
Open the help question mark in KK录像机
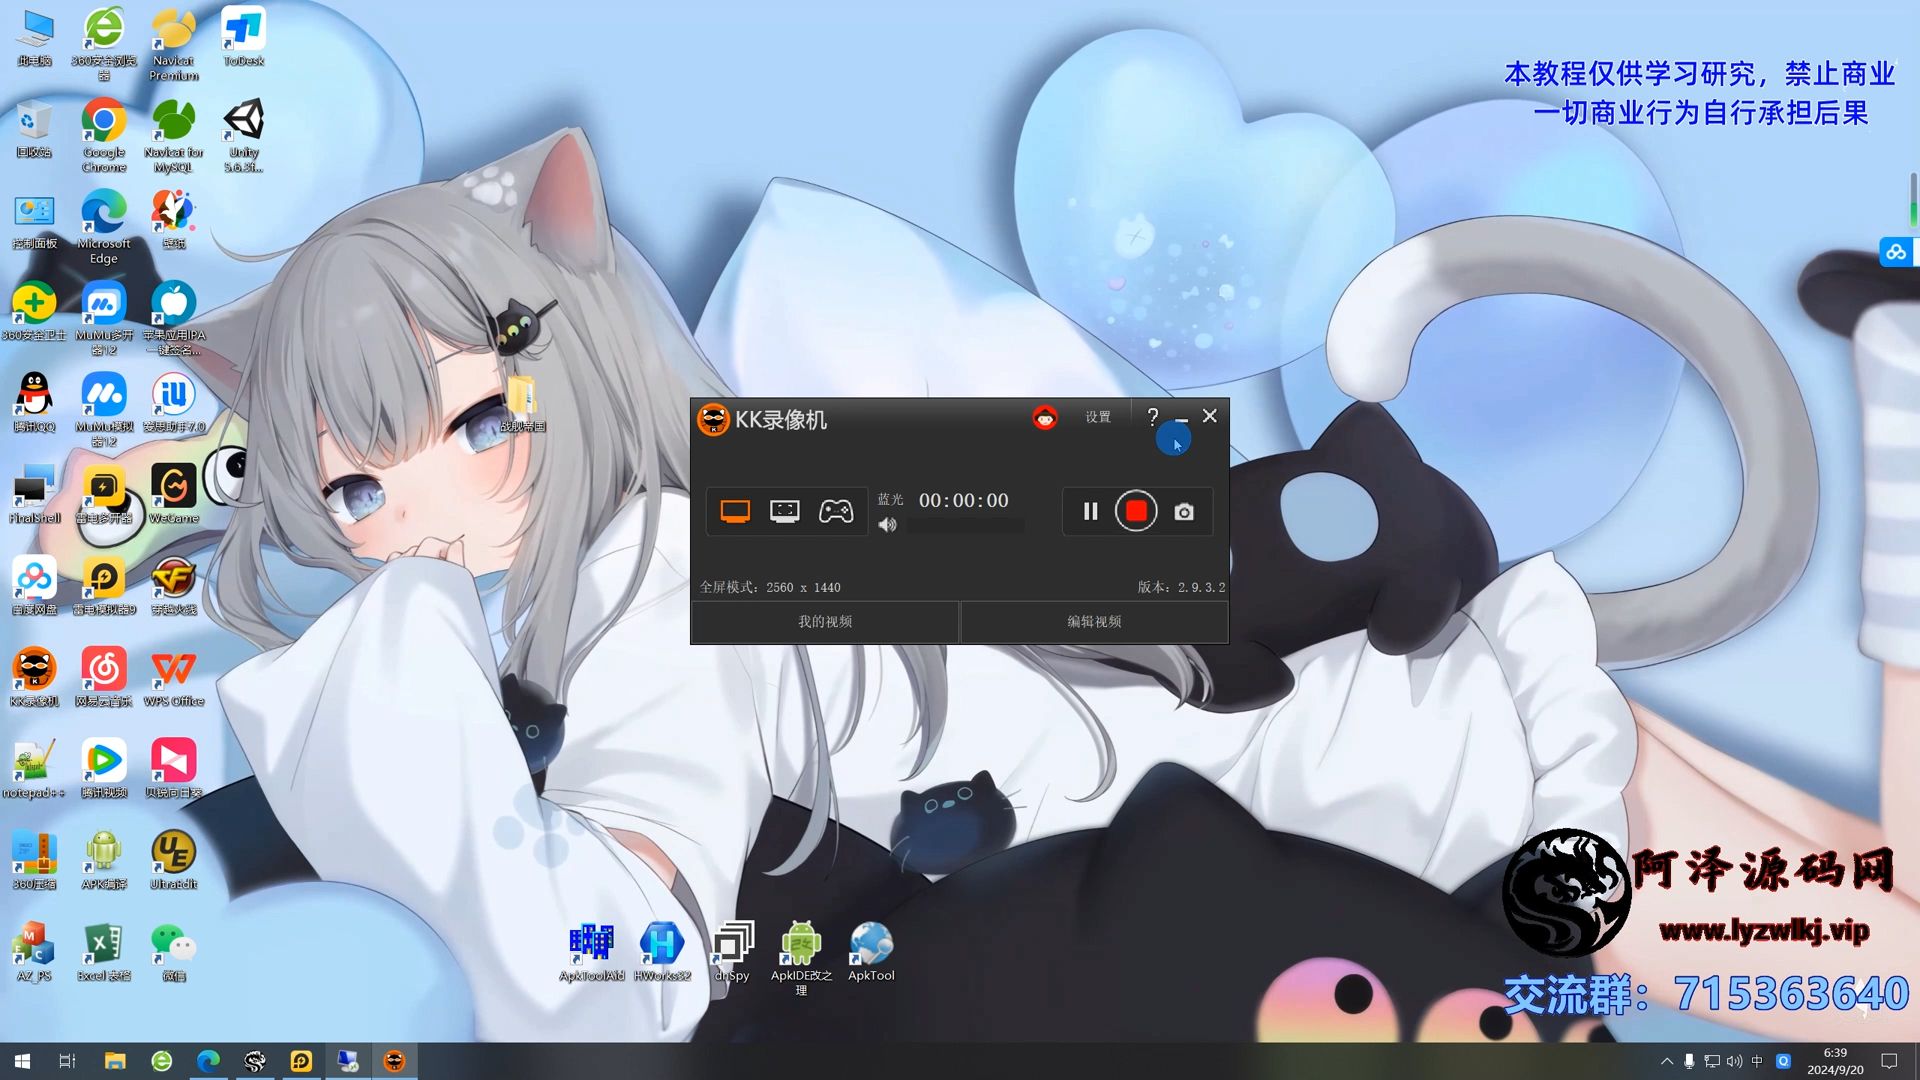pos(1152,416)
